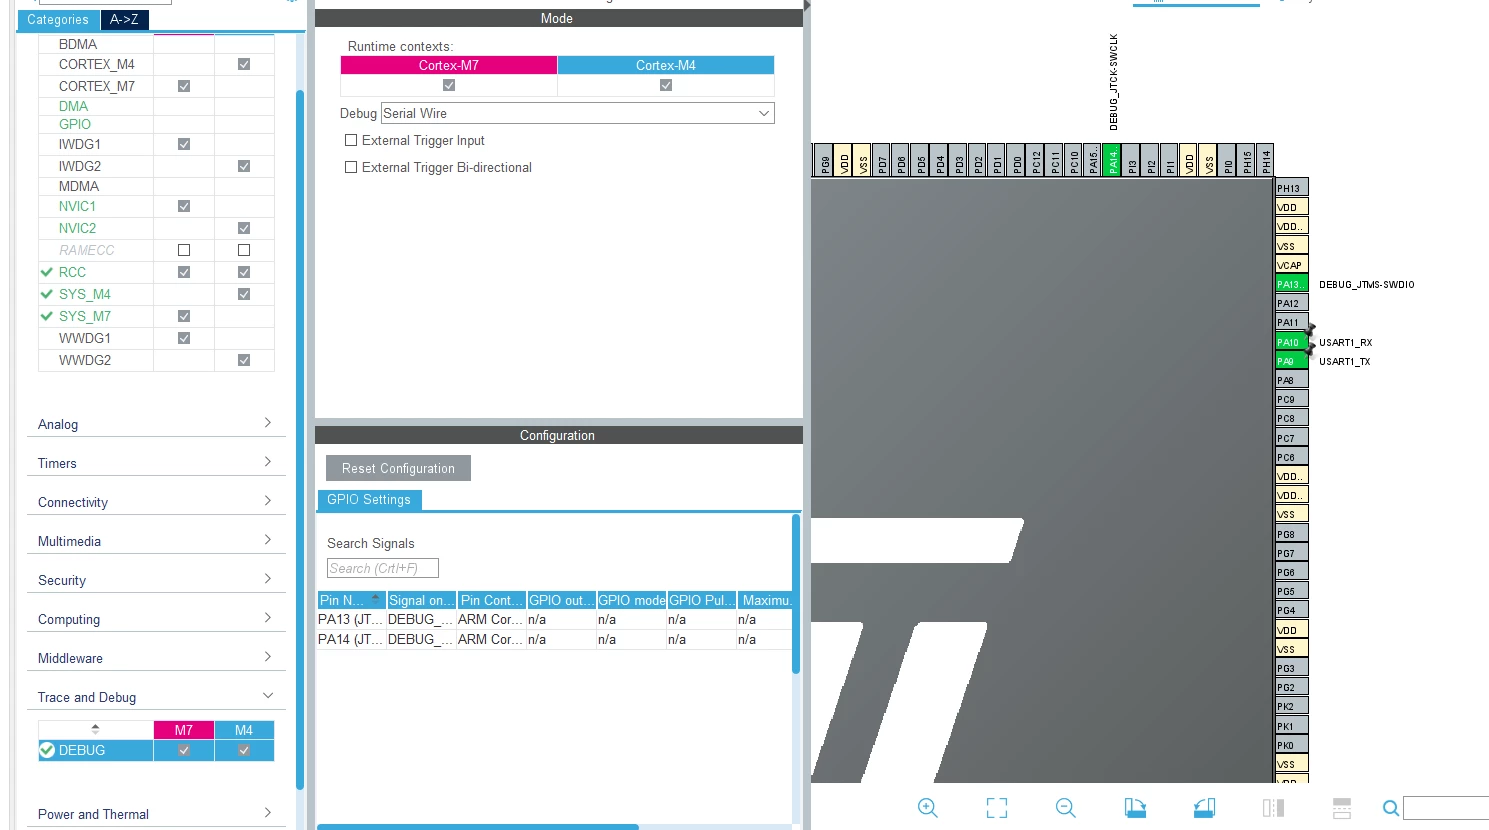Toggle DEBUG M7 context checkbox

(x=184, y=750)
